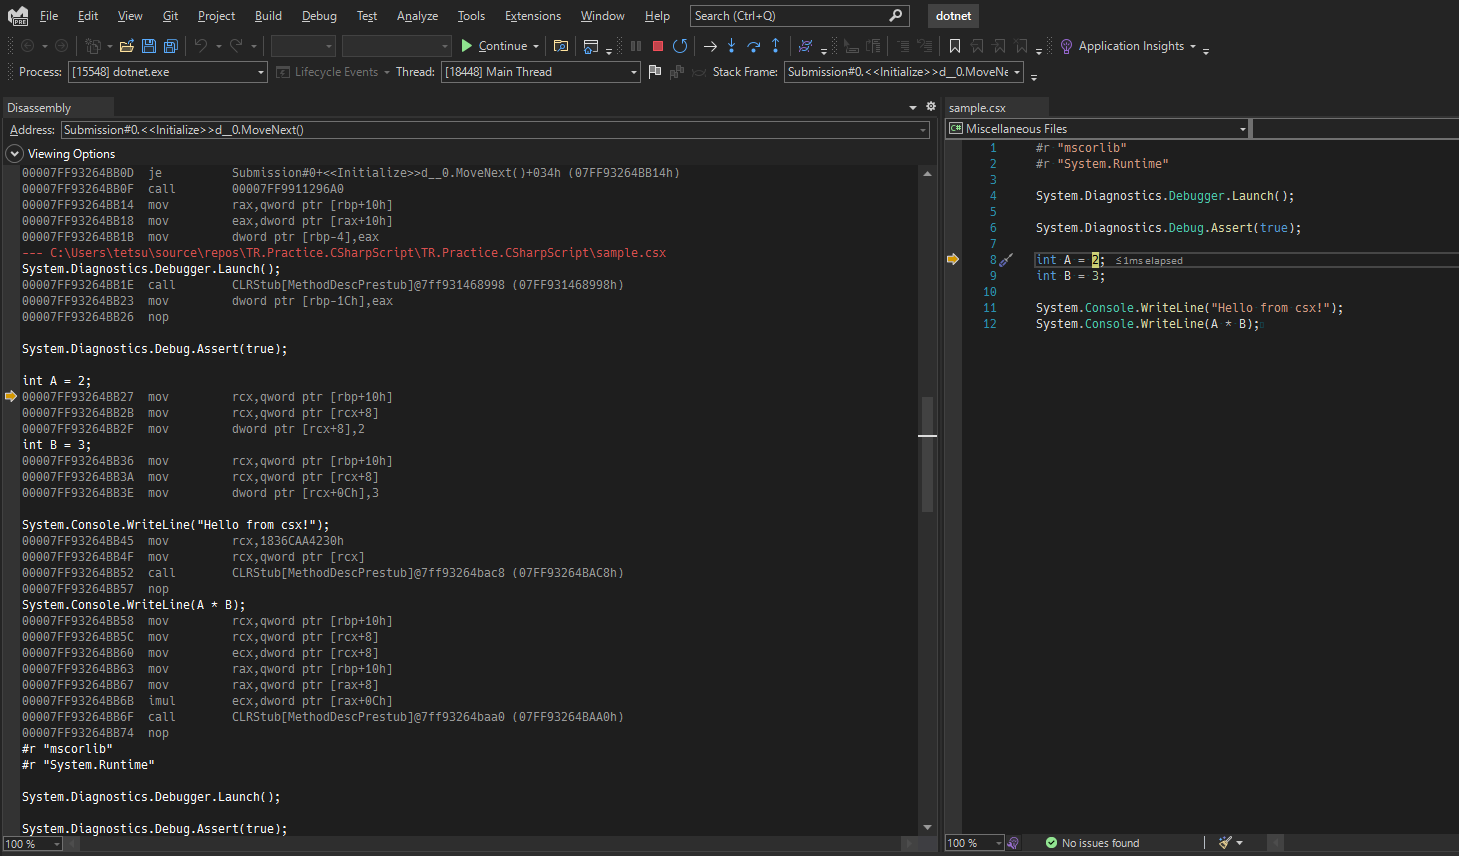1459x856 pixels.
Task: Toggle Disassembly panel settings gear
Action: 931,106
